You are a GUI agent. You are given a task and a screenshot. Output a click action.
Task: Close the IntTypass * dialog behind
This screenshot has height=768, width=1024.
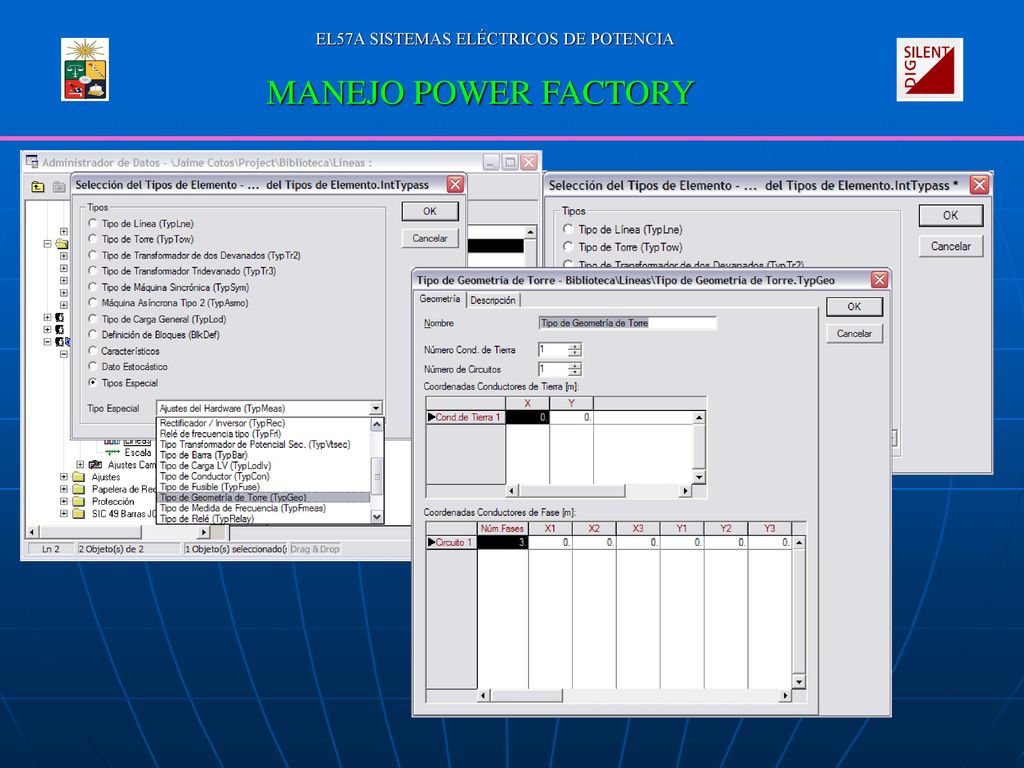[979, 185]
